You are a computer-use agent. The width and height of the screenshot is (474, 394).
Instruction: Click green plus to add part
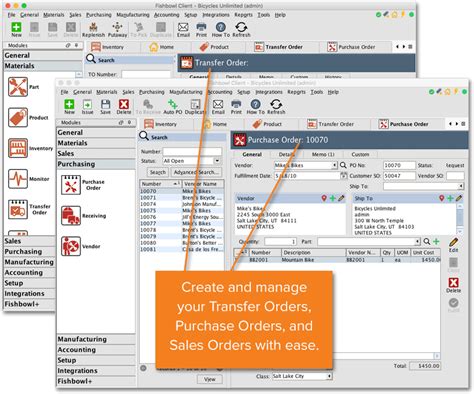tap(436, 241)
